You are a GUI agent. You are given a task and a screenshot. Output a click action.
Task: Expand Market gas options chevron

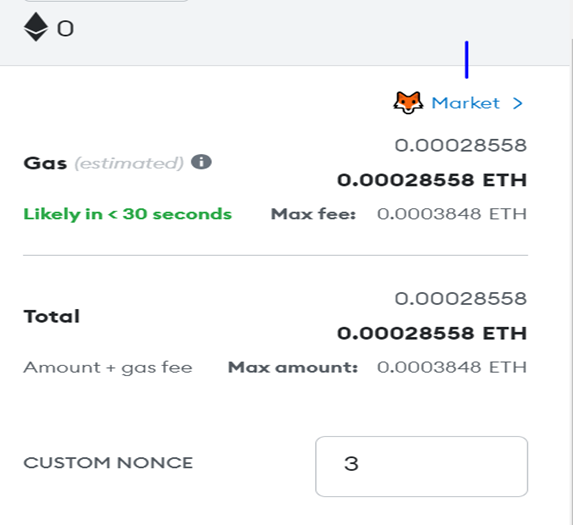click(x=517, y=103)
